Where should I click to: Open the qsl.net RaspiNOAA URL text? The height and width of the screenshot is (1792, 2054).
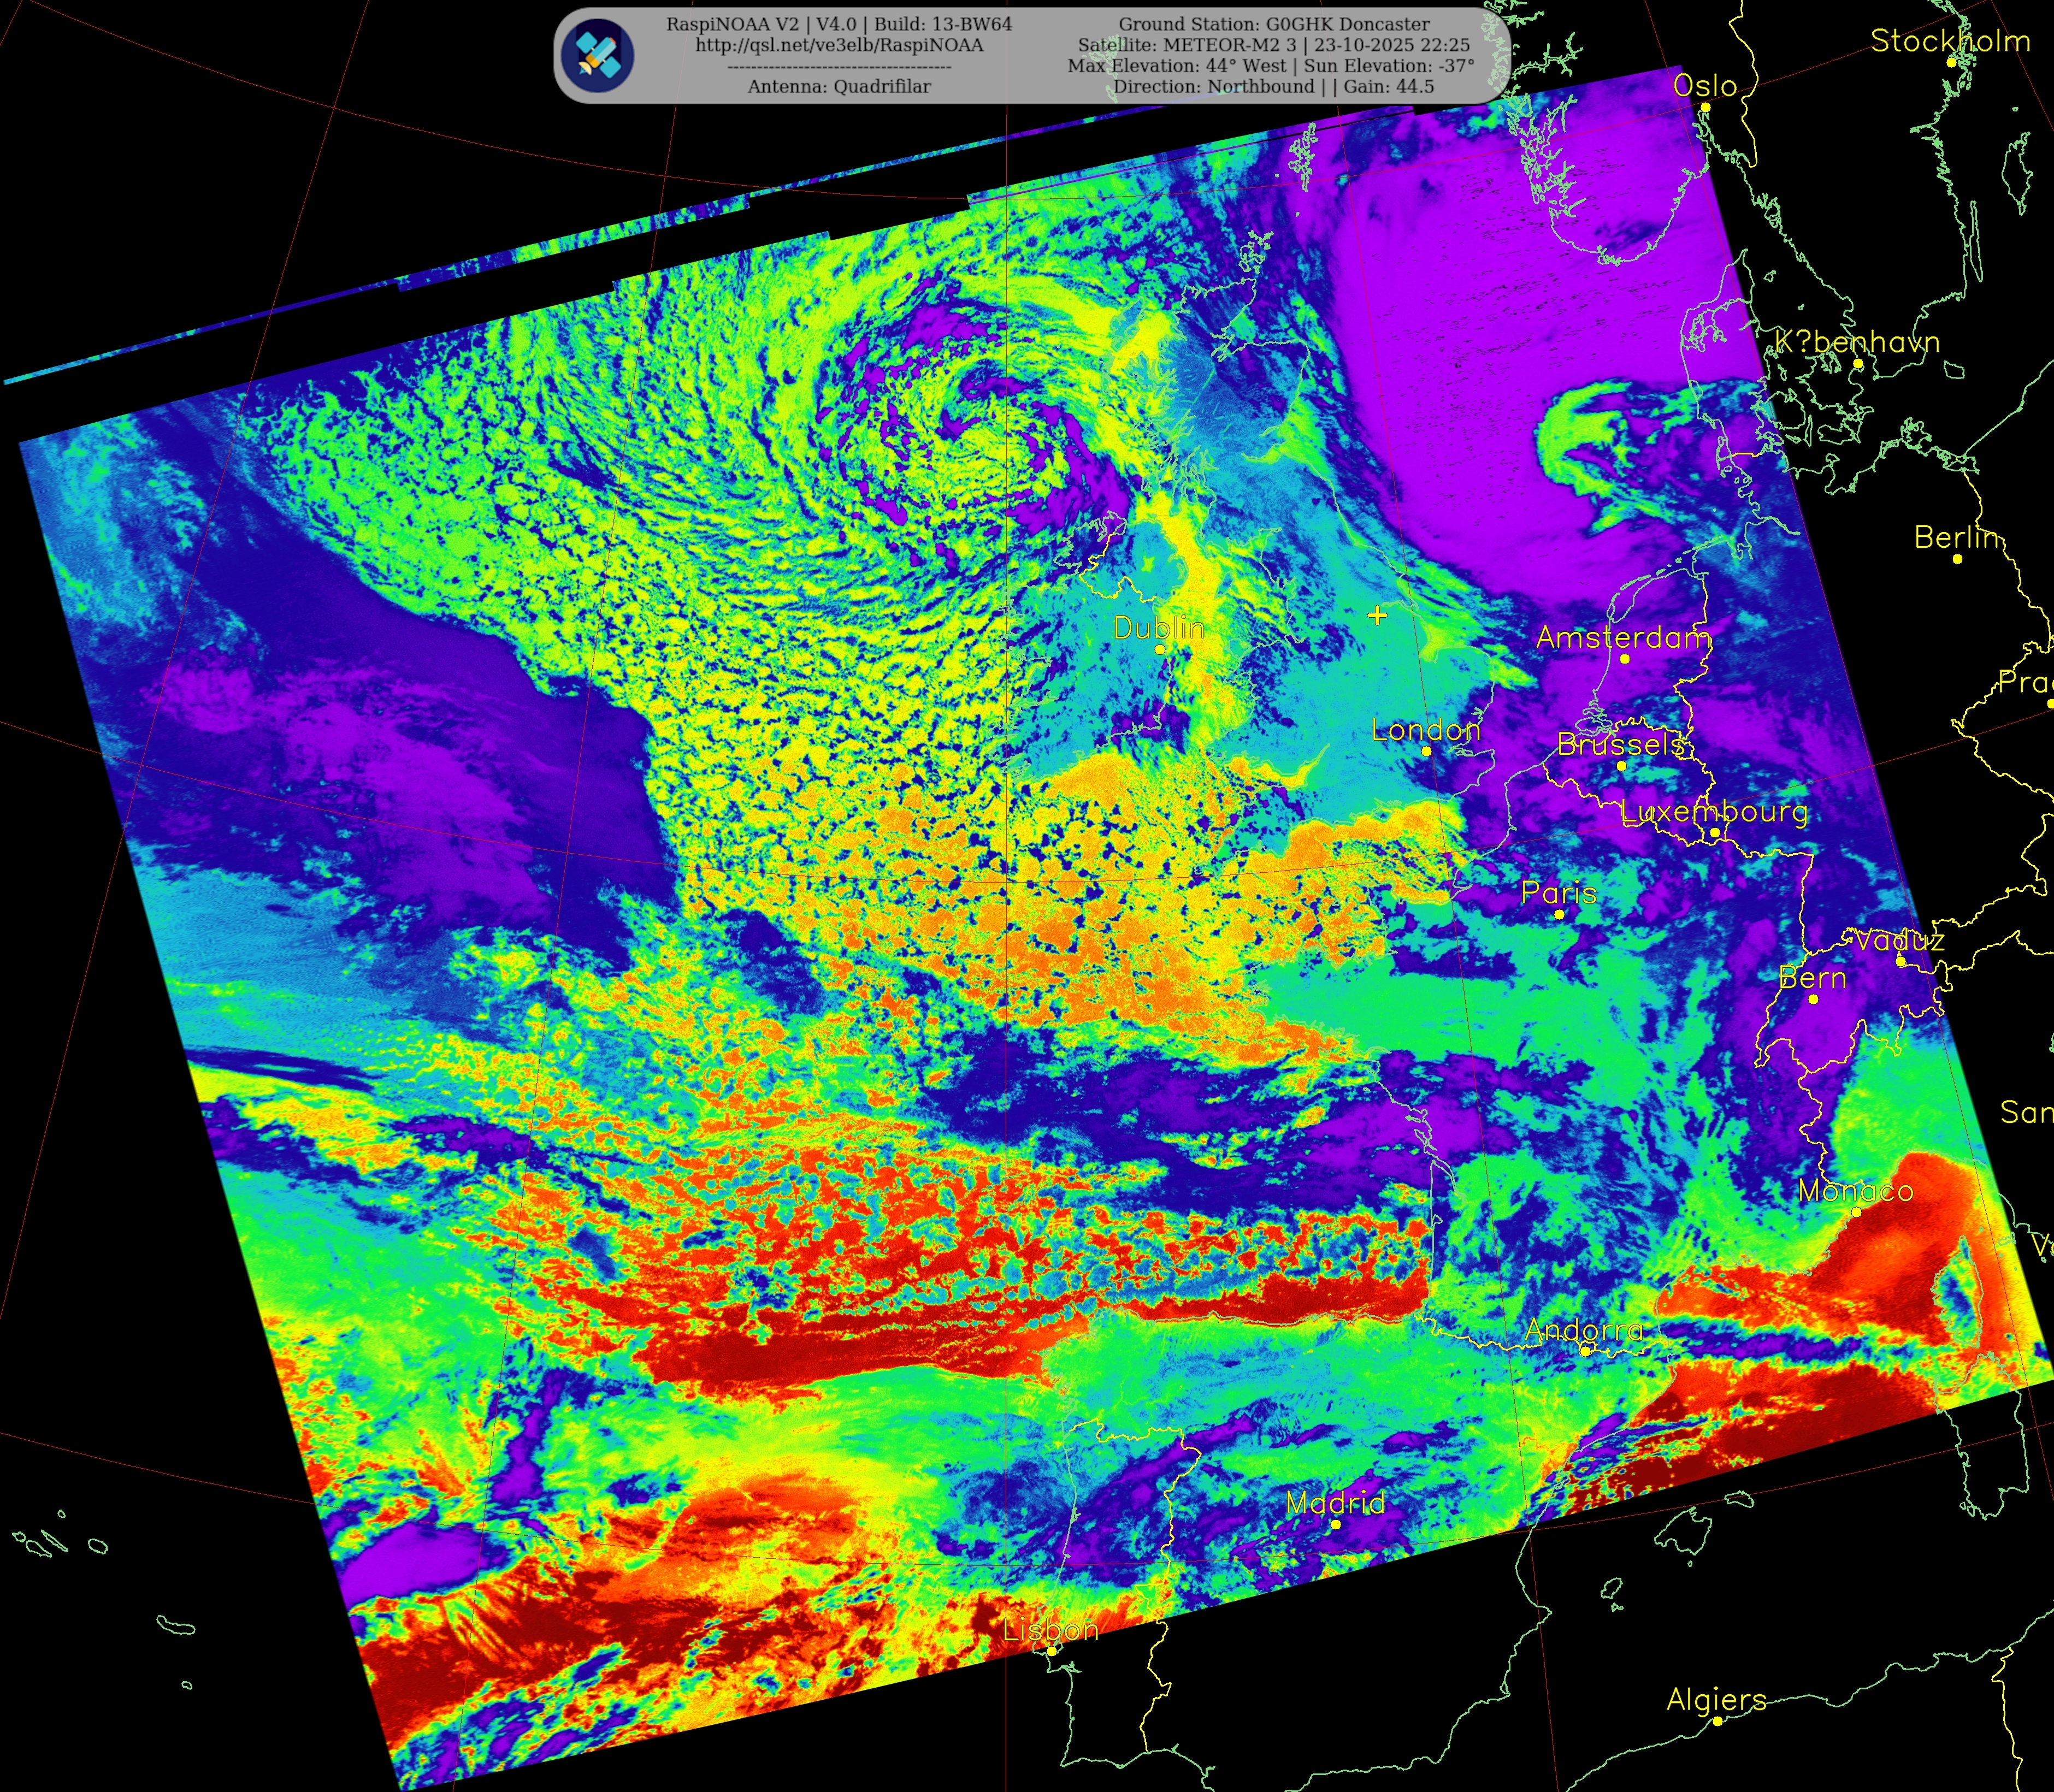[x=839, y=45]
